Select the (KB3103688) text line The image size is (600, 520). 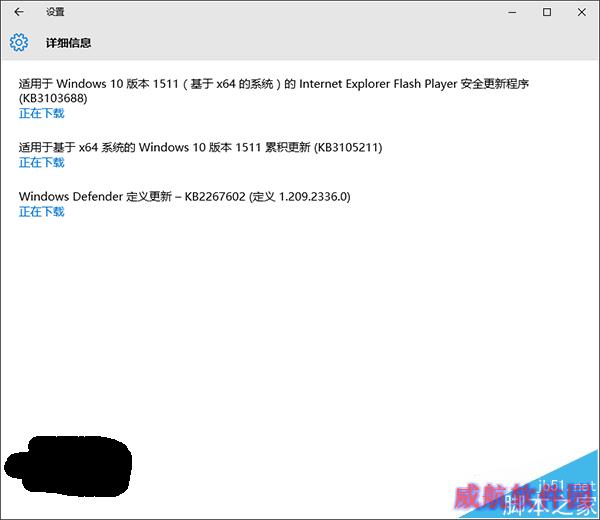[53, 98]
